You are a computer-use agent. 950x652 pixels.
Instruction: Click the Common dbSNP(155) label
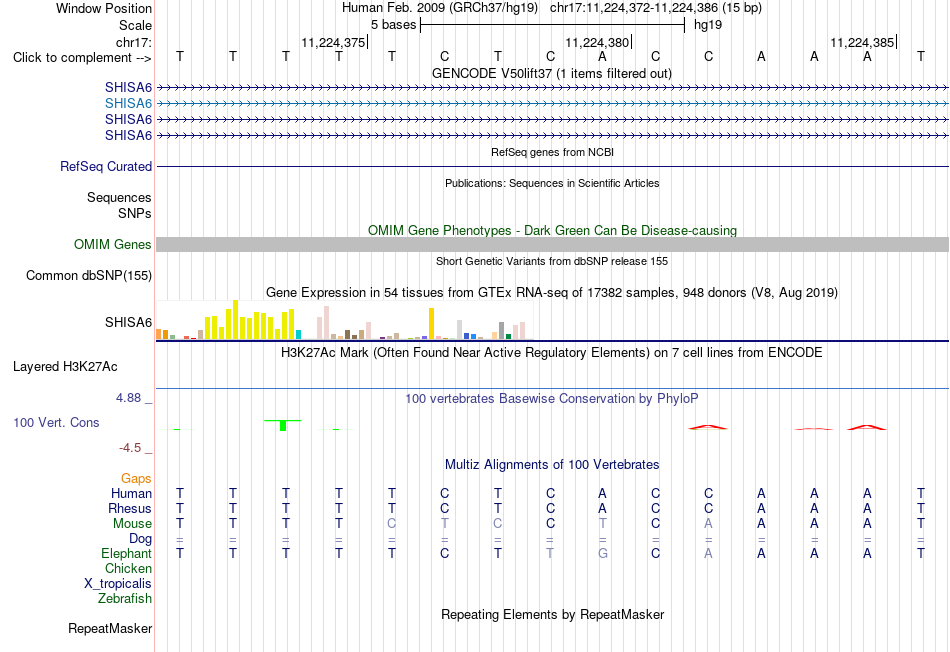[x=89, y=275]
